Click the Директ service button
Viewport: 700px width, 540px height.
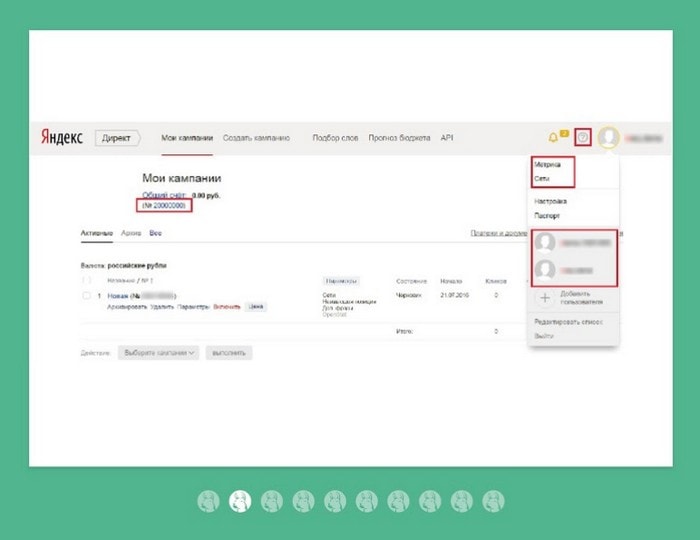pos(117,138)
